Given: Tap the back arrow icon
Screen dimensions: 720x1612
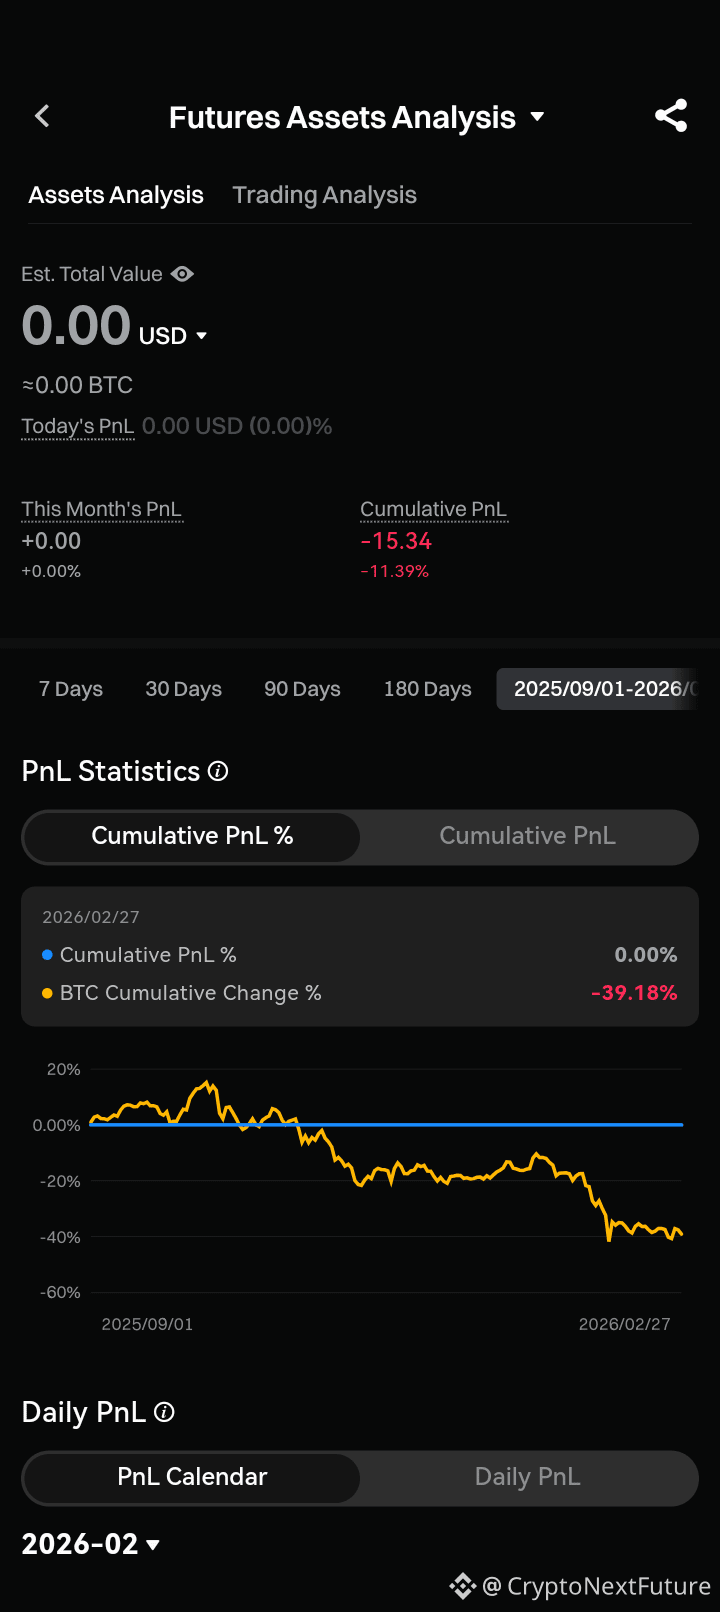Looking at the screenshot, I should coord(42,116).
